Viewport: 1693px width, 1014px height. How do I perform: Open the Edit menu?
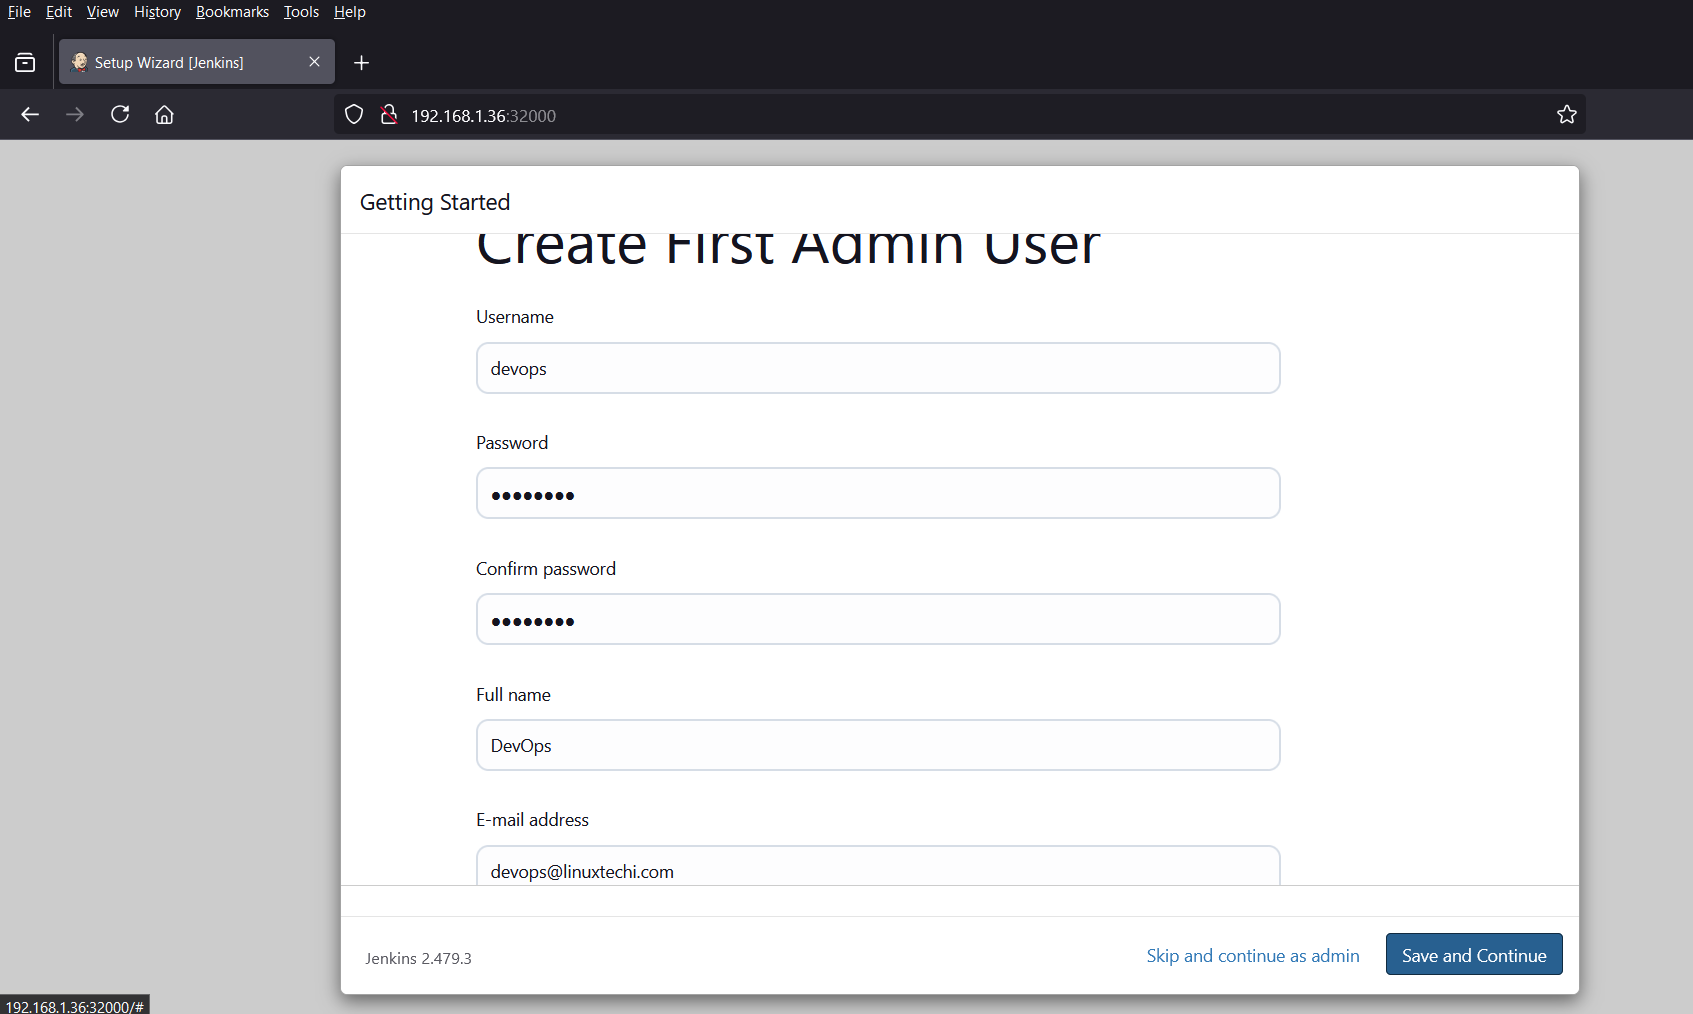point(59,12)
